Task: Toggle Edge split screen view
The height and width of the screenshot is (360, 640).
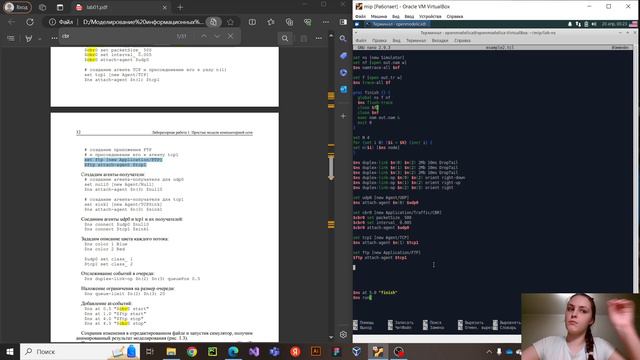Action: [252, 22]
